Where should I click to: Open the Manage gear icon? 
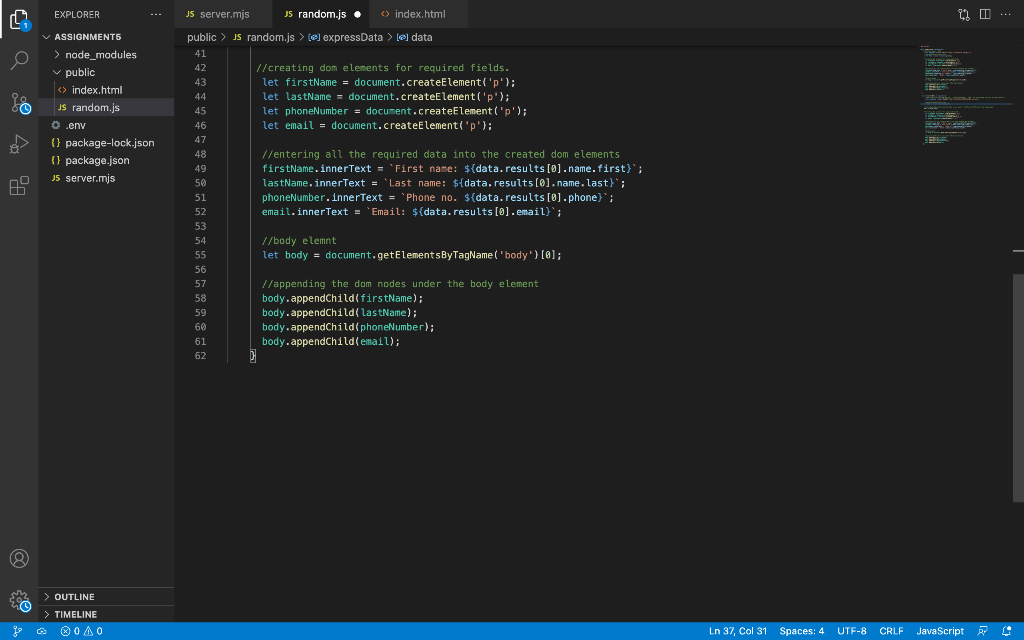point(19,600)
